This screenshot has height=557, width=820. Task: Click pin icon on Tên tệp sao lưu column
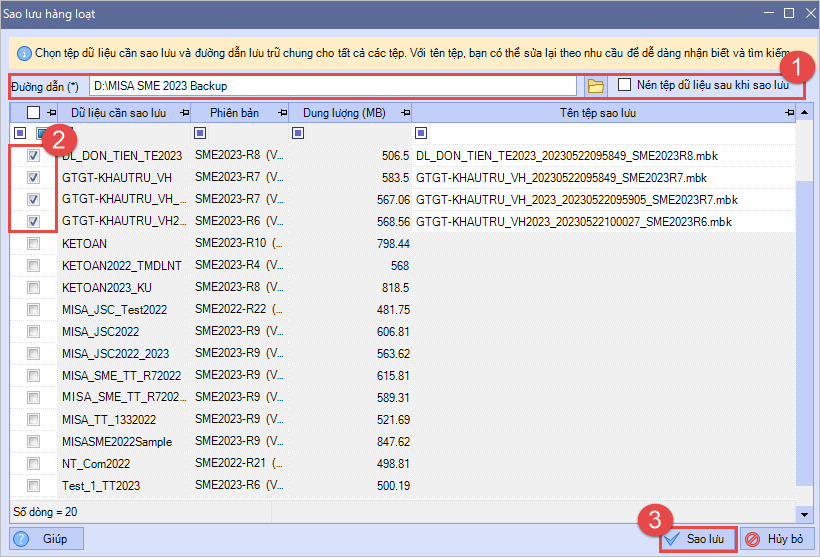click(790, 113)
